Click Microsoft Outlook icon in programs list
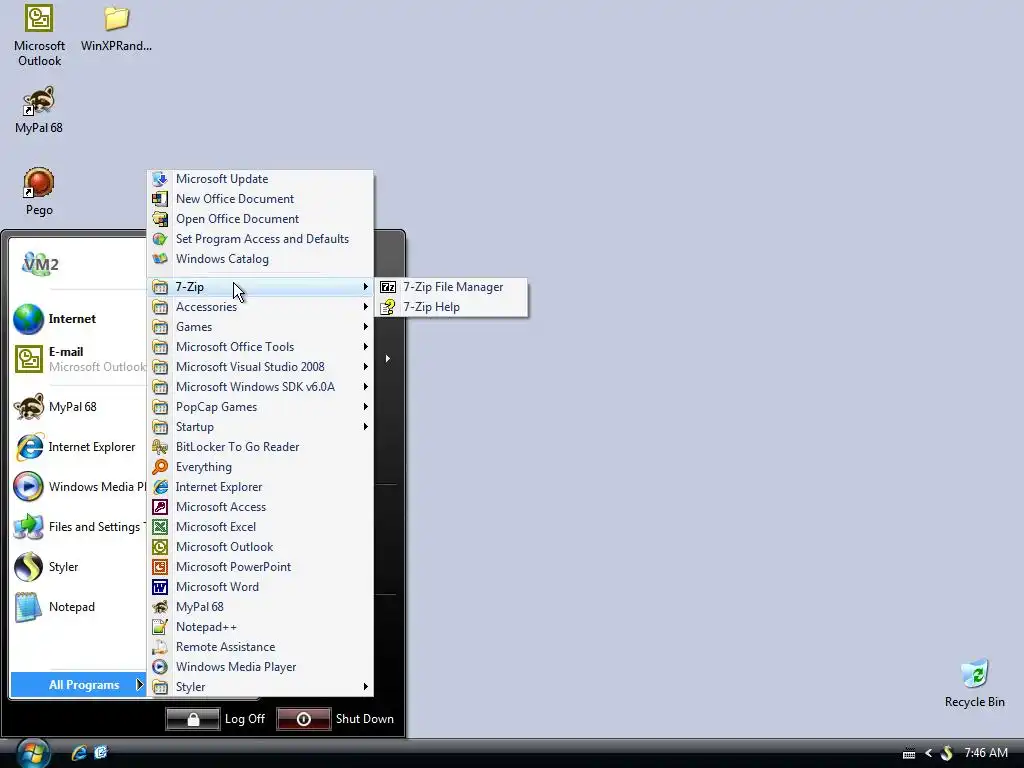 pyautogui.click(x=160, y=547)
